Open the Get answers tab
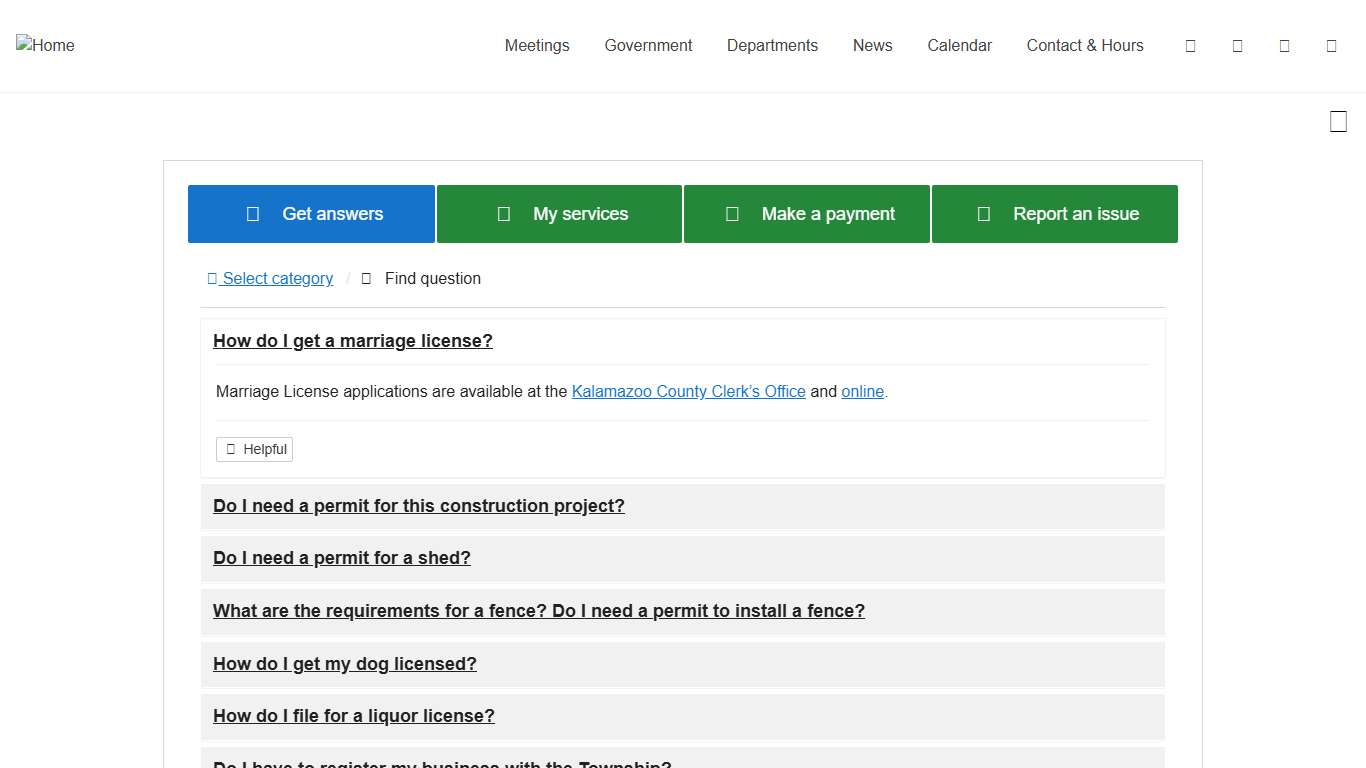This screenshot has width=1366, height=768. click(x=311, y=214)
